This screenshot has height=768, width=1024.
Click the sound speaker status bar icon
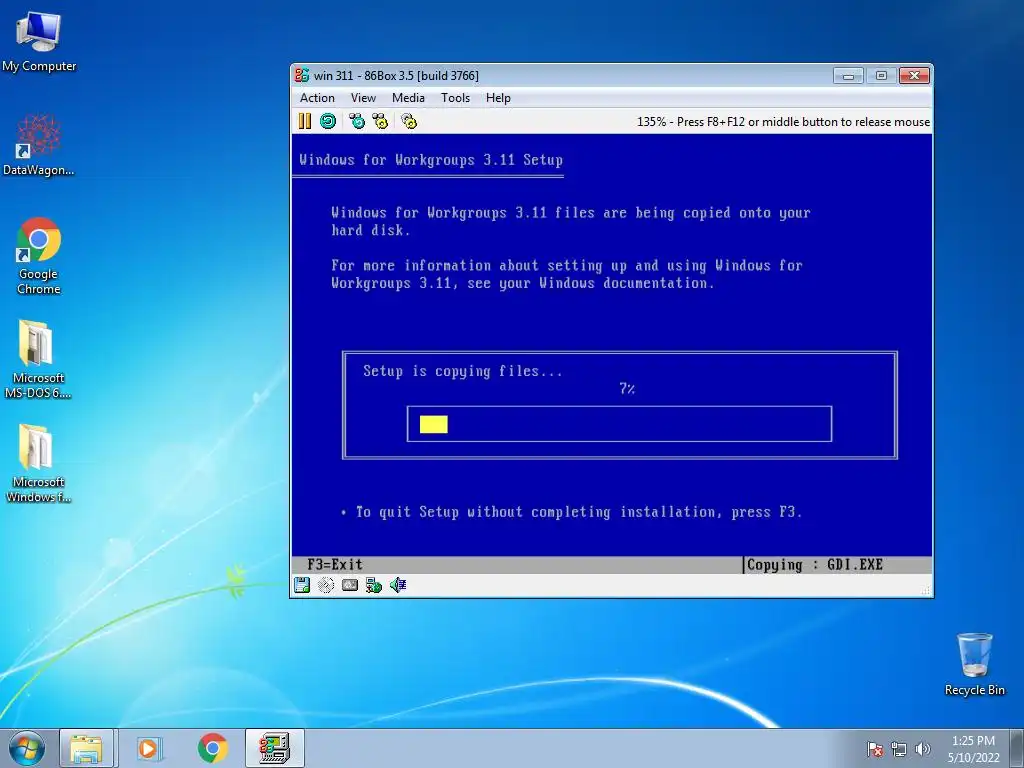pos(398,585)
